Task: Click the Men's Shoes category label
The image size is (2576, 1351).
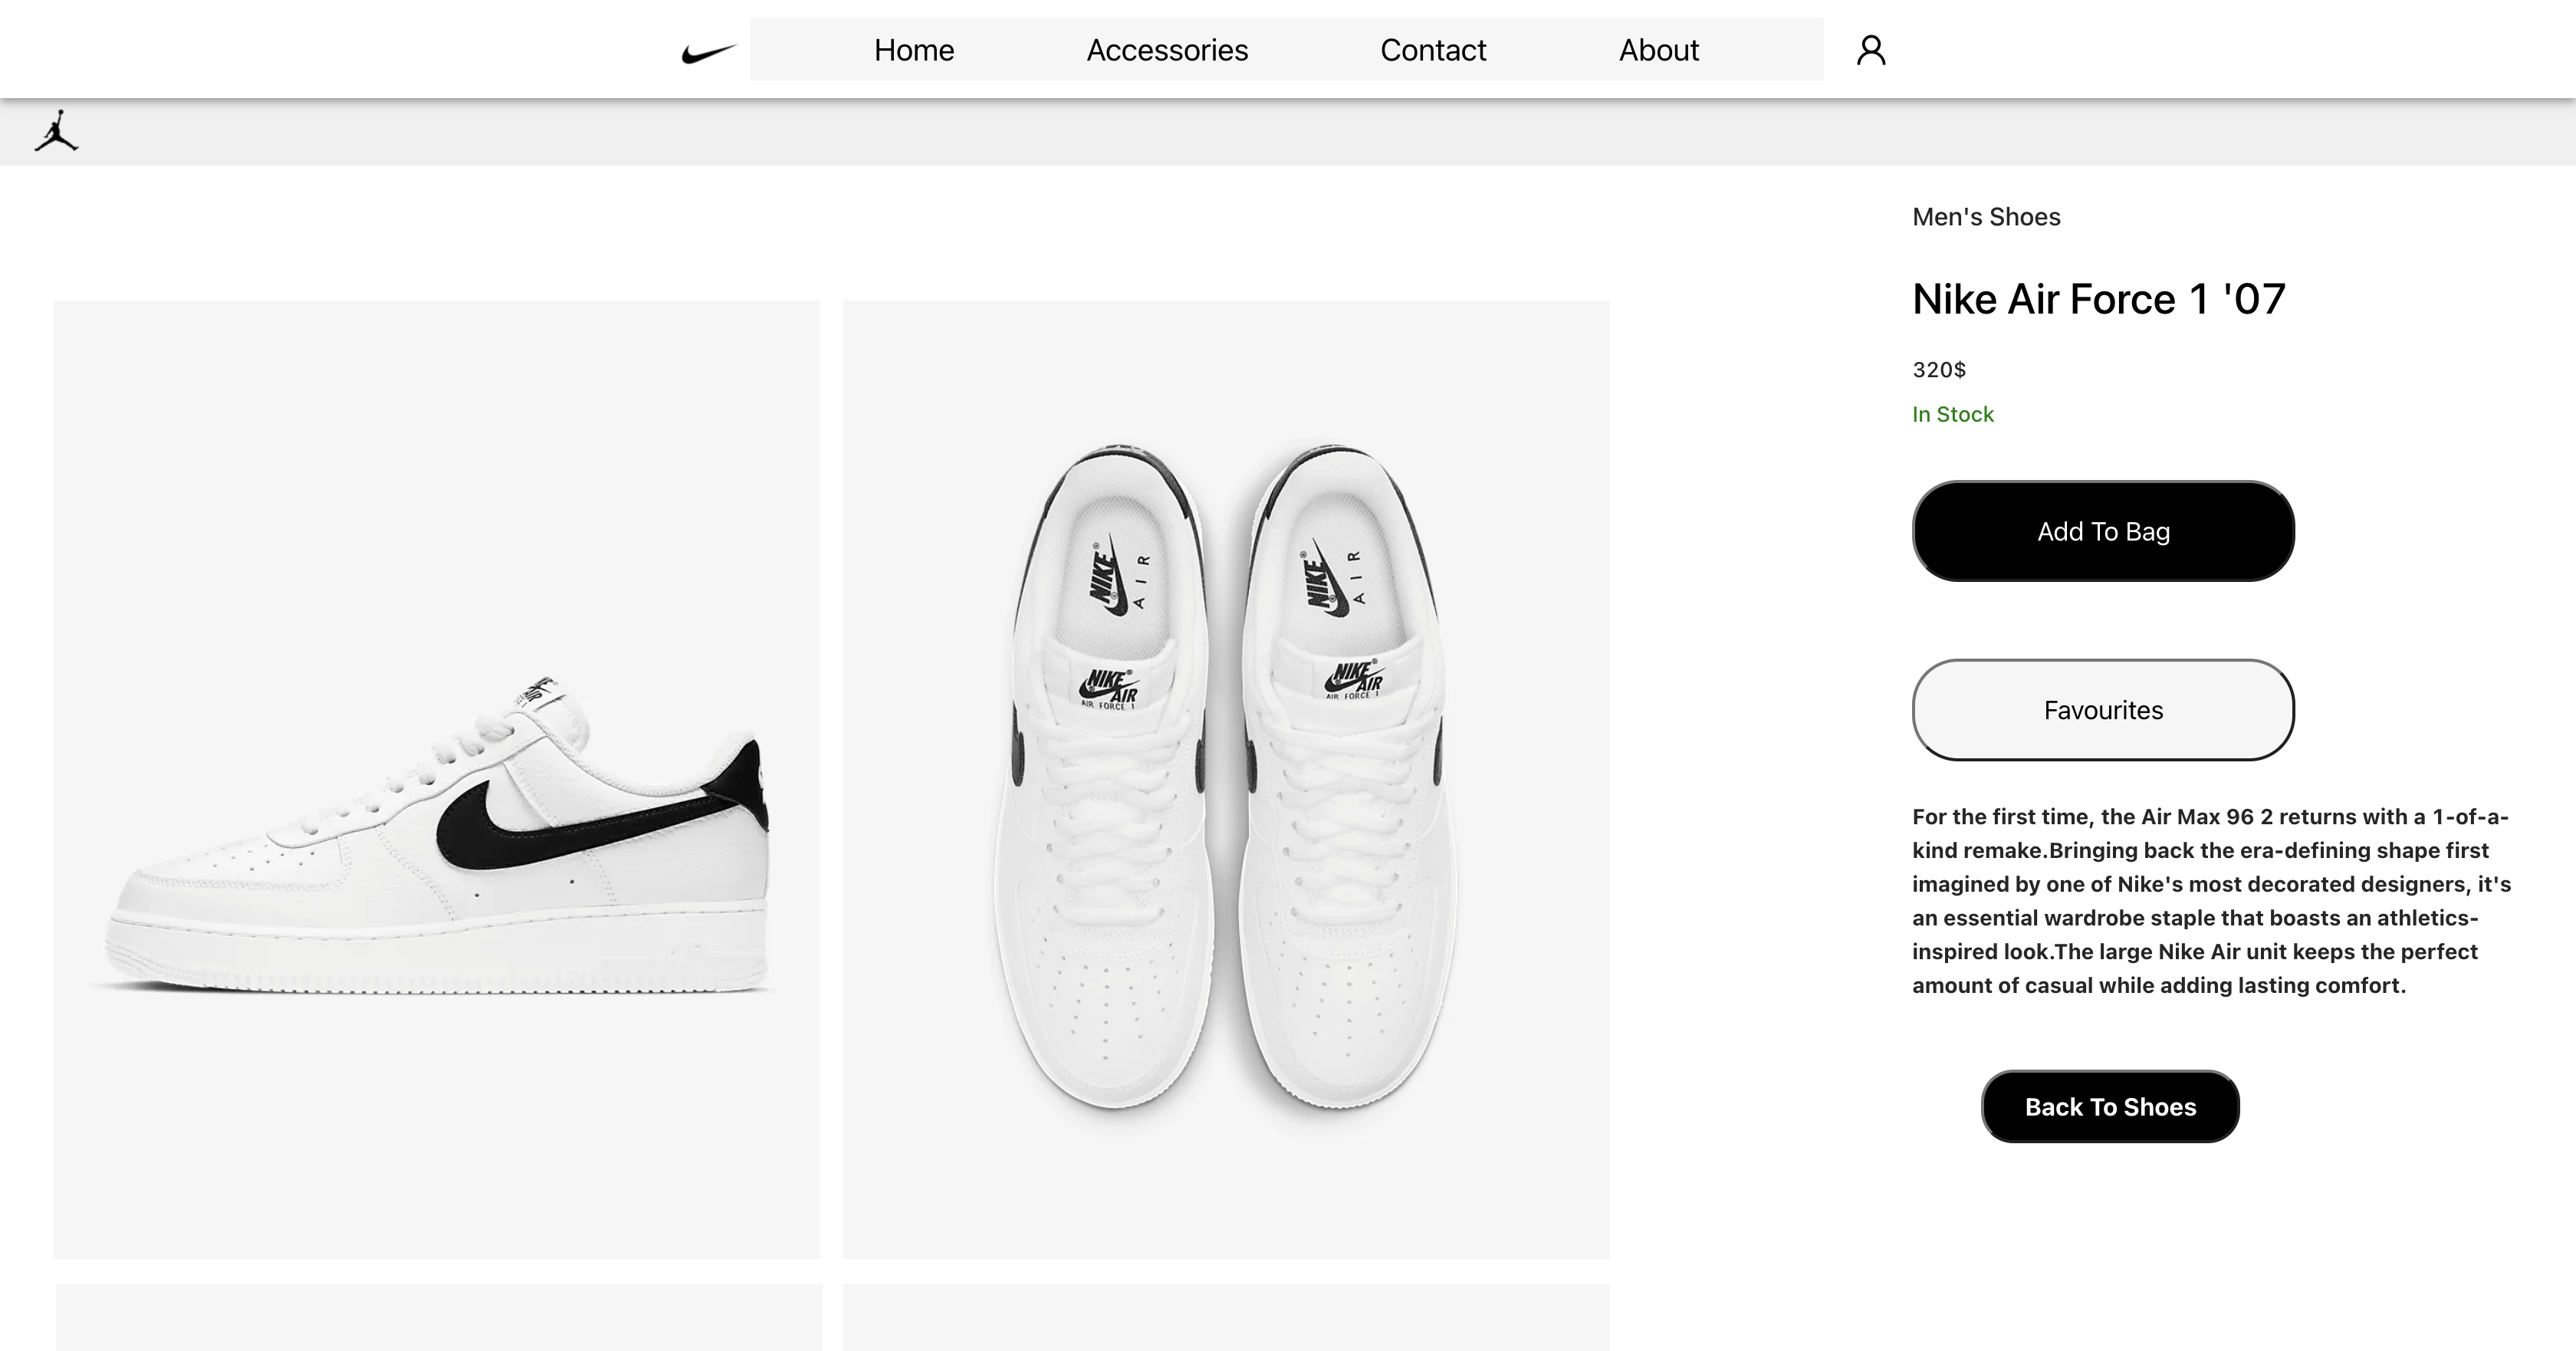Action: pos(1986,217)
